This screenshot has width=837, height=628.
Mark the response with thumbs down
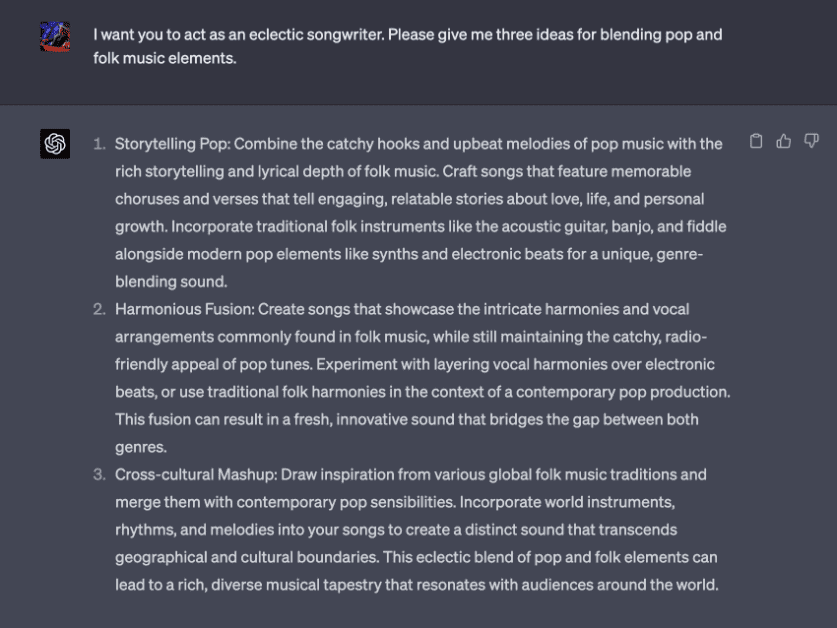[x=811, y=142]
